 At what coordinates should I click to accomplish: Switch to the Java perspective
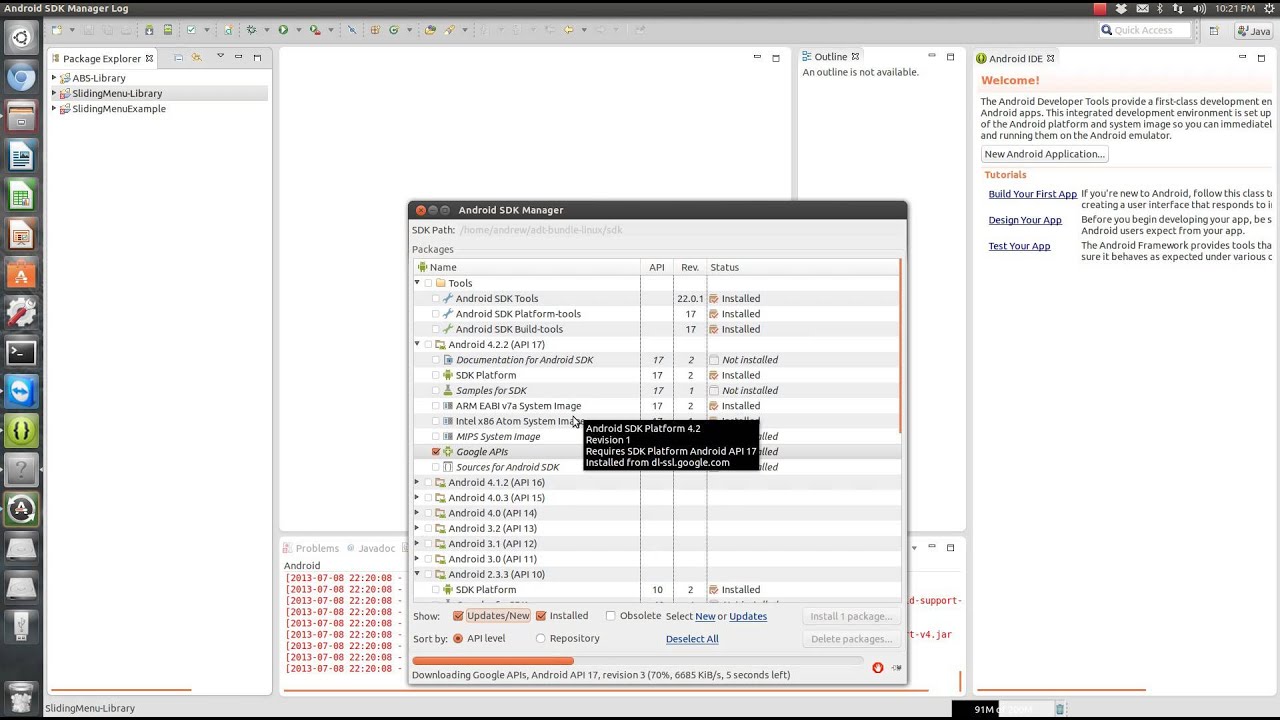pos(1253,31)
